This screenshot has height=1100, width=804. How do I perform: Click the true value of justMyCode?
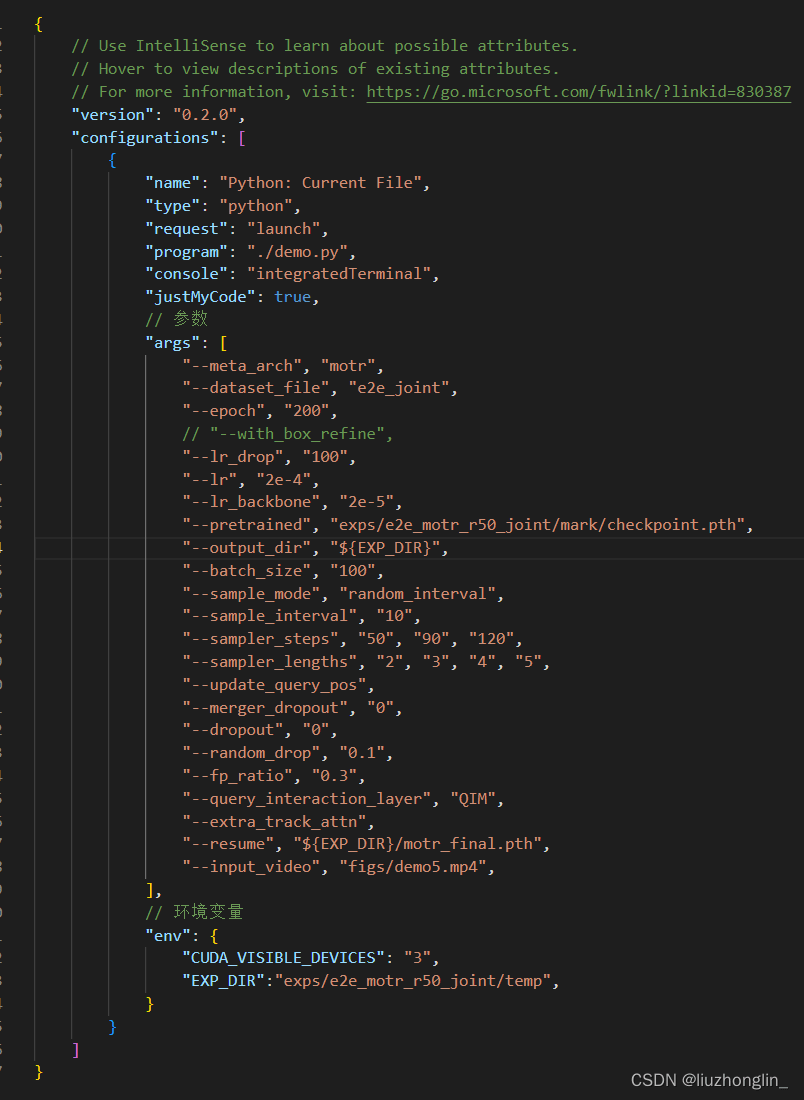292,297
